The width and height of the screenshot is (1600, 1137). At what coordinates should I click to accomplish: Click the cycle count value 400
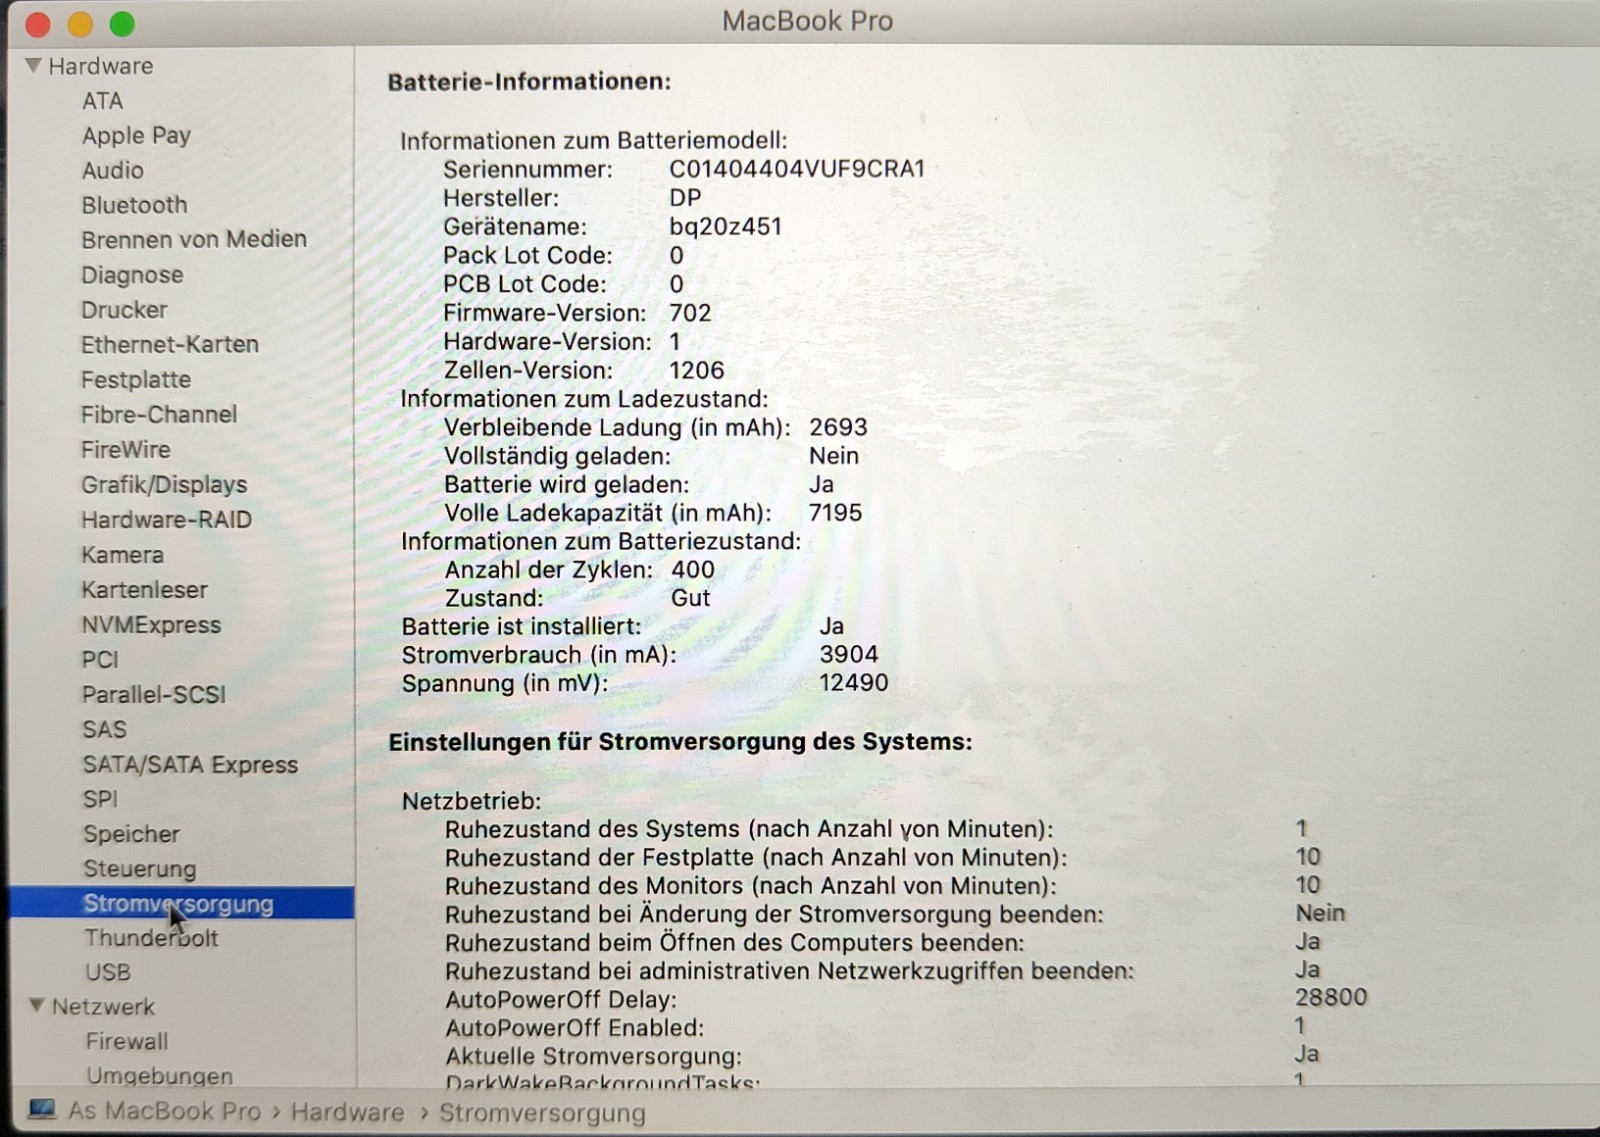click(x=693, y=570)
